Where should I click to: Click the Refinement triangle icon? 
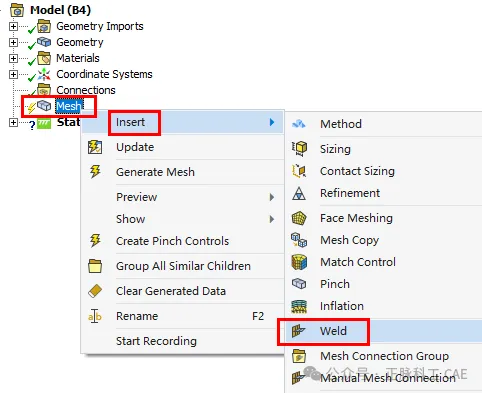pos(299,193)
